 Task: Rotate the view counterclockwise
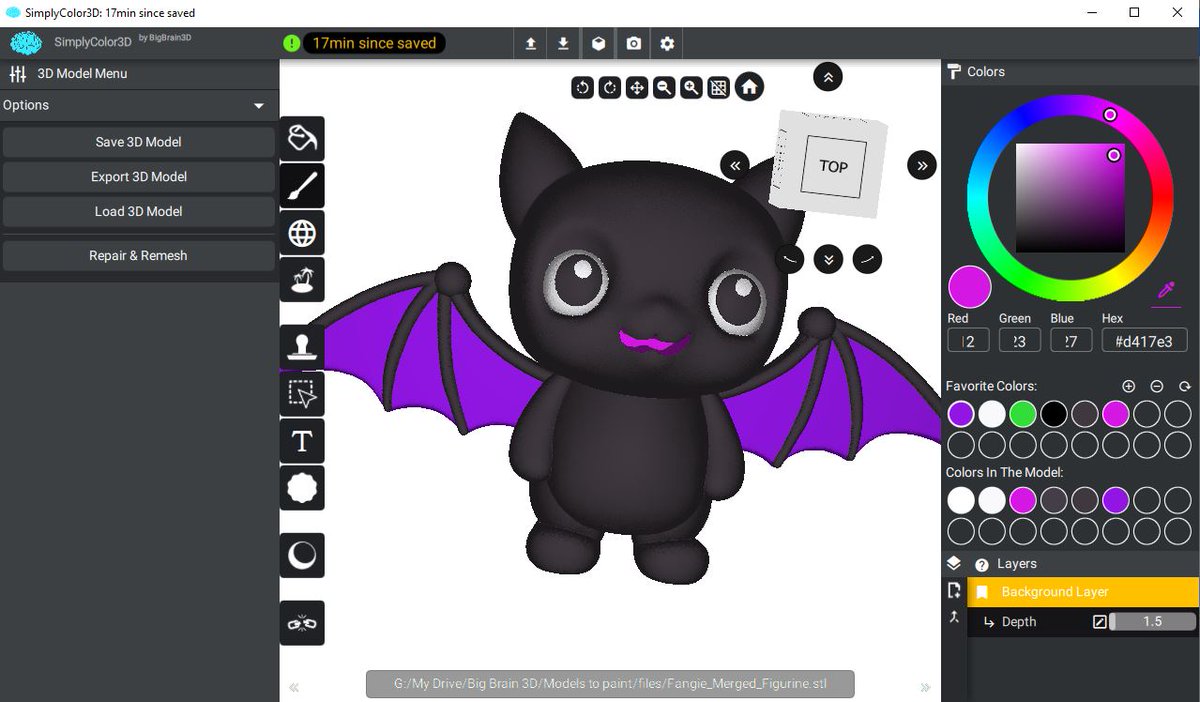point(583,88)
